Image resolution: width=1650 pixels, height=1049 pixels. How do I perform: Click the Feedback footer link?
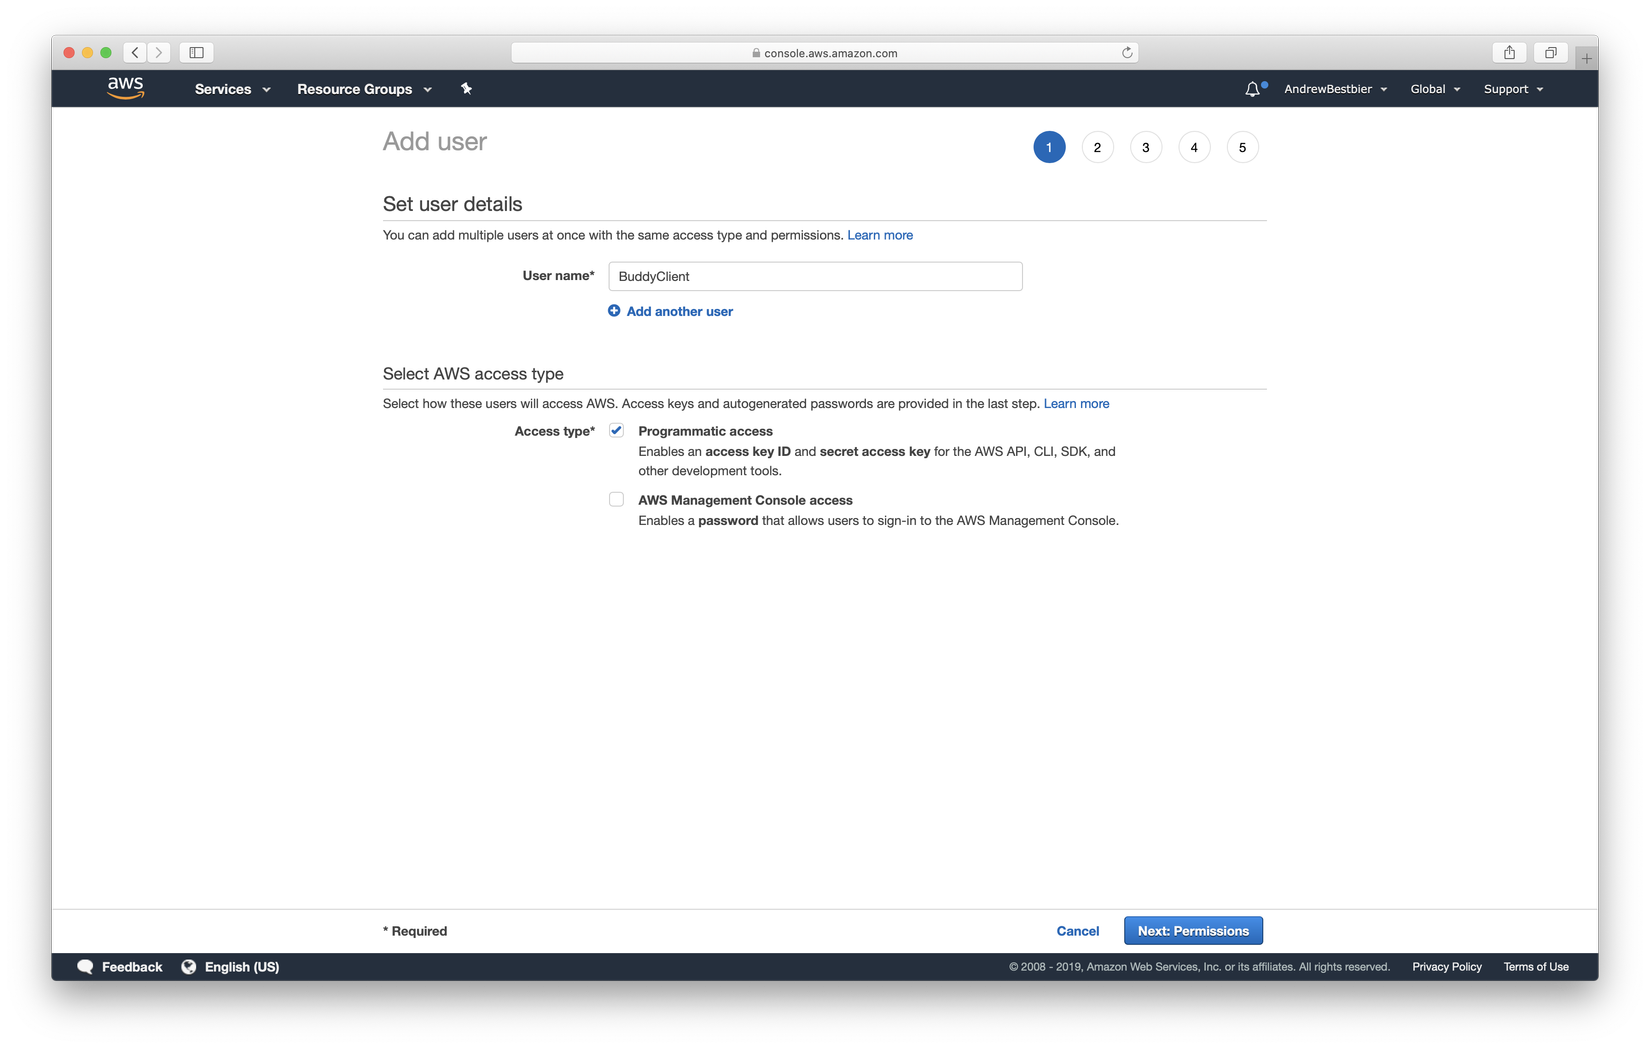[x=132, y=967]
